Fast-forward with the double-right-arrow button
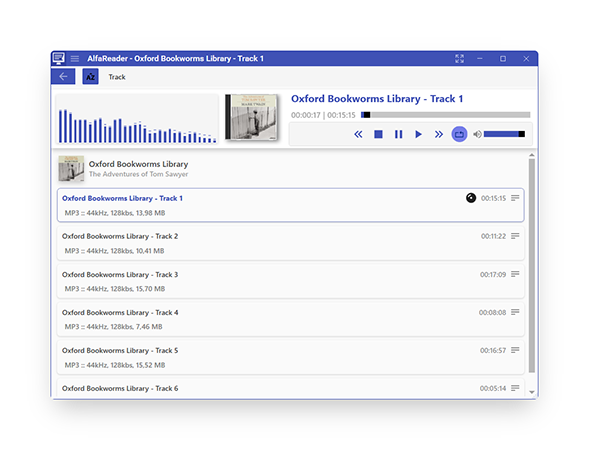589x450 pixels. tap(438, 134)
